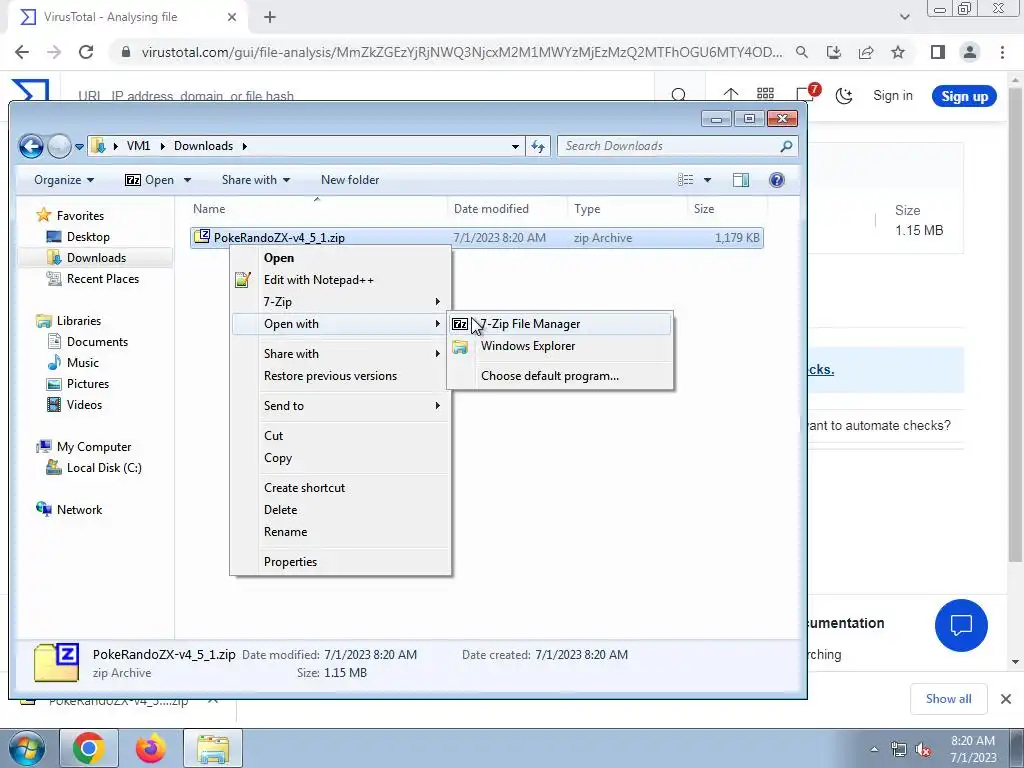Image resolution: width=1024 pixels, height=768 pixels.
Task: Expand the 7-Zip submenu
Action: click(340, 302)
